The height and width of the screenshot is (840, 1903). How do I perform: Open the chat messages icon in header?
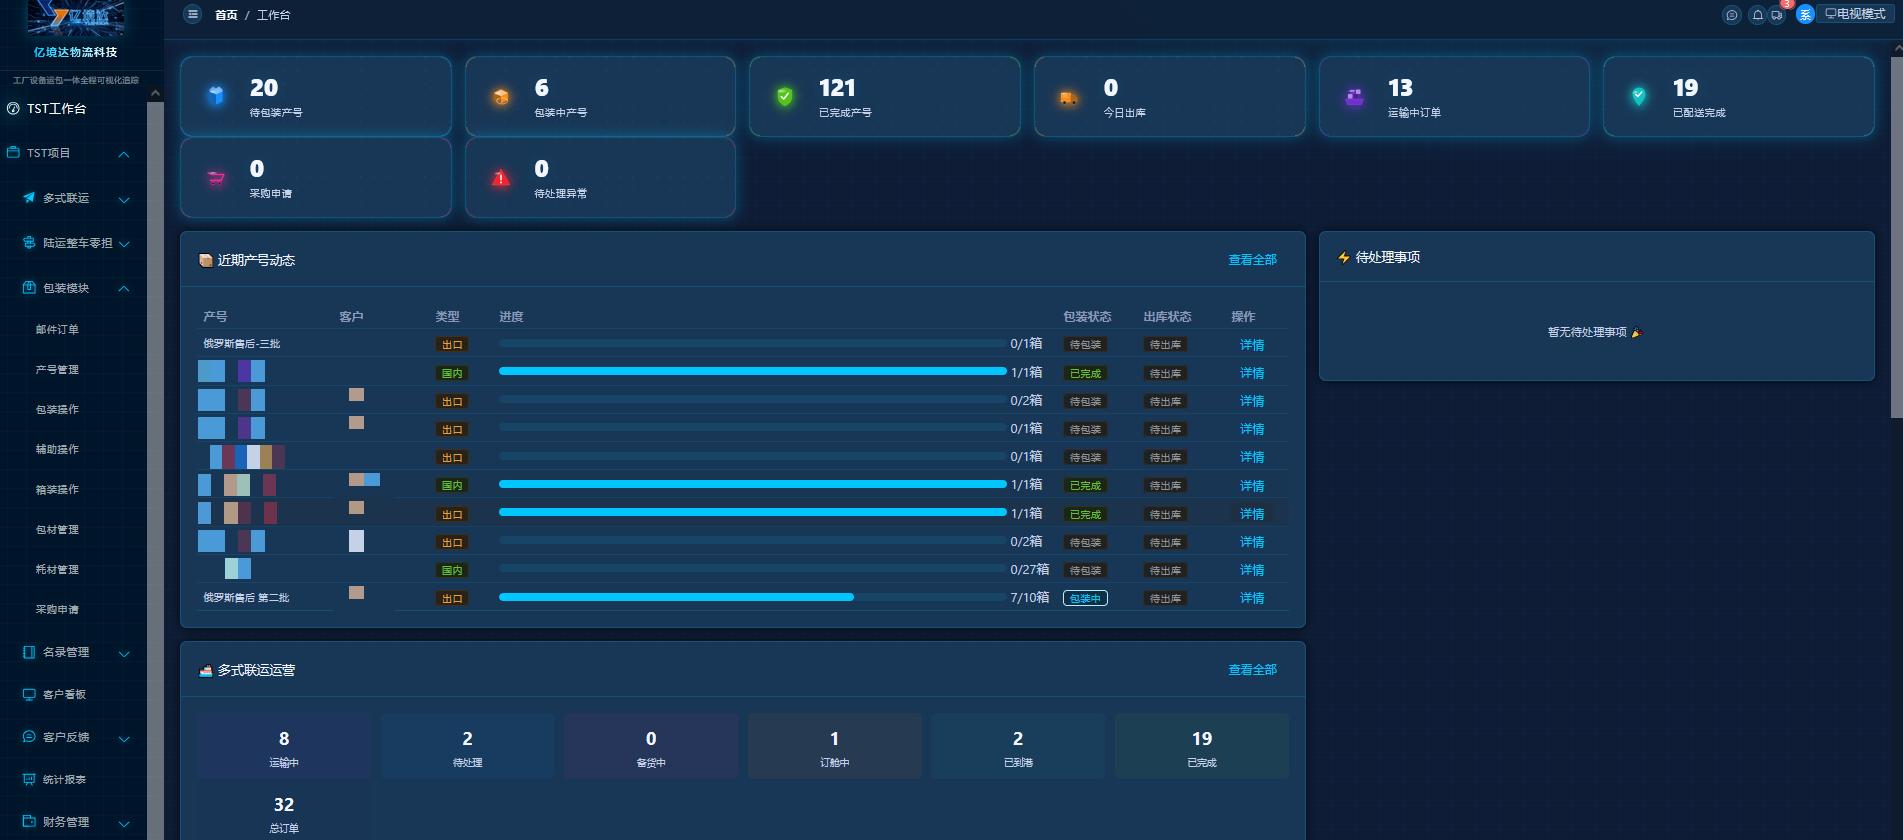click(1731, 15)
